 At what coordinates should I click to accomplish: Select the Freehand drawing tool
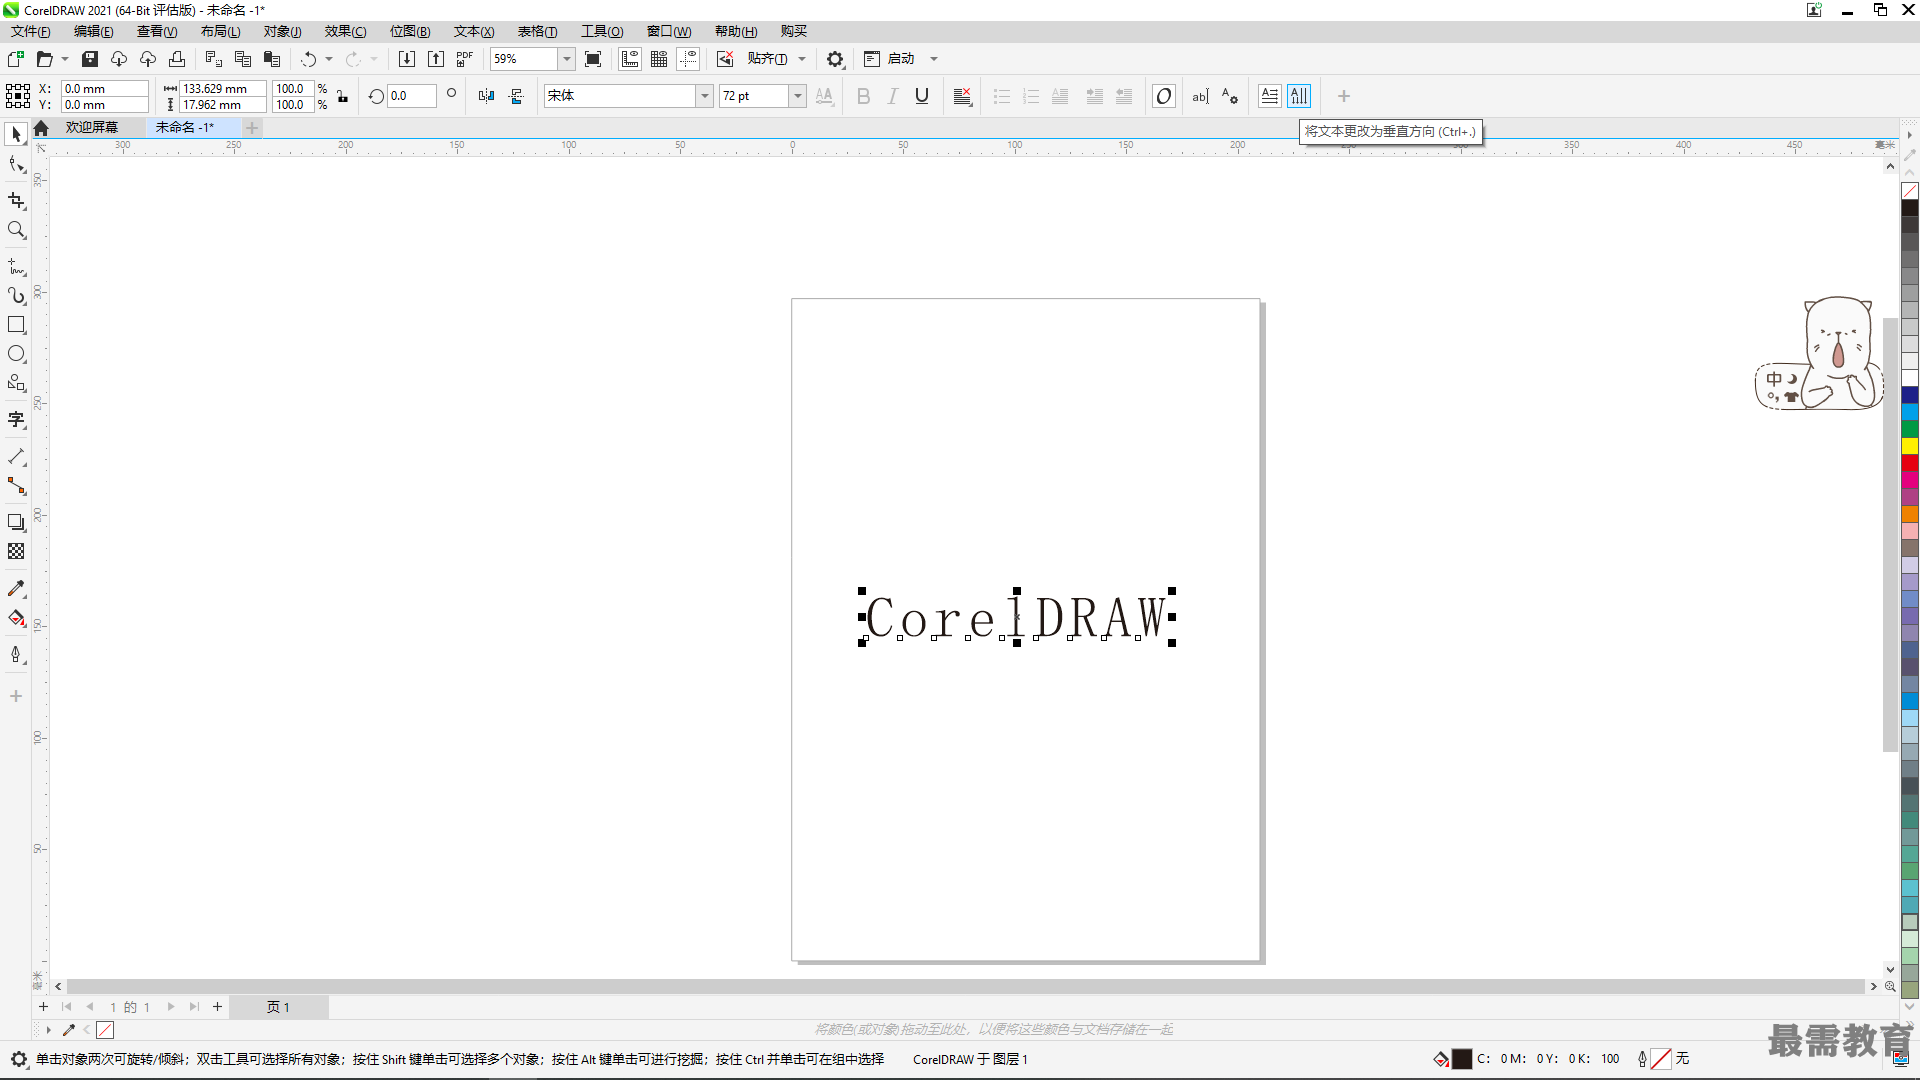(x=16, y=267)
